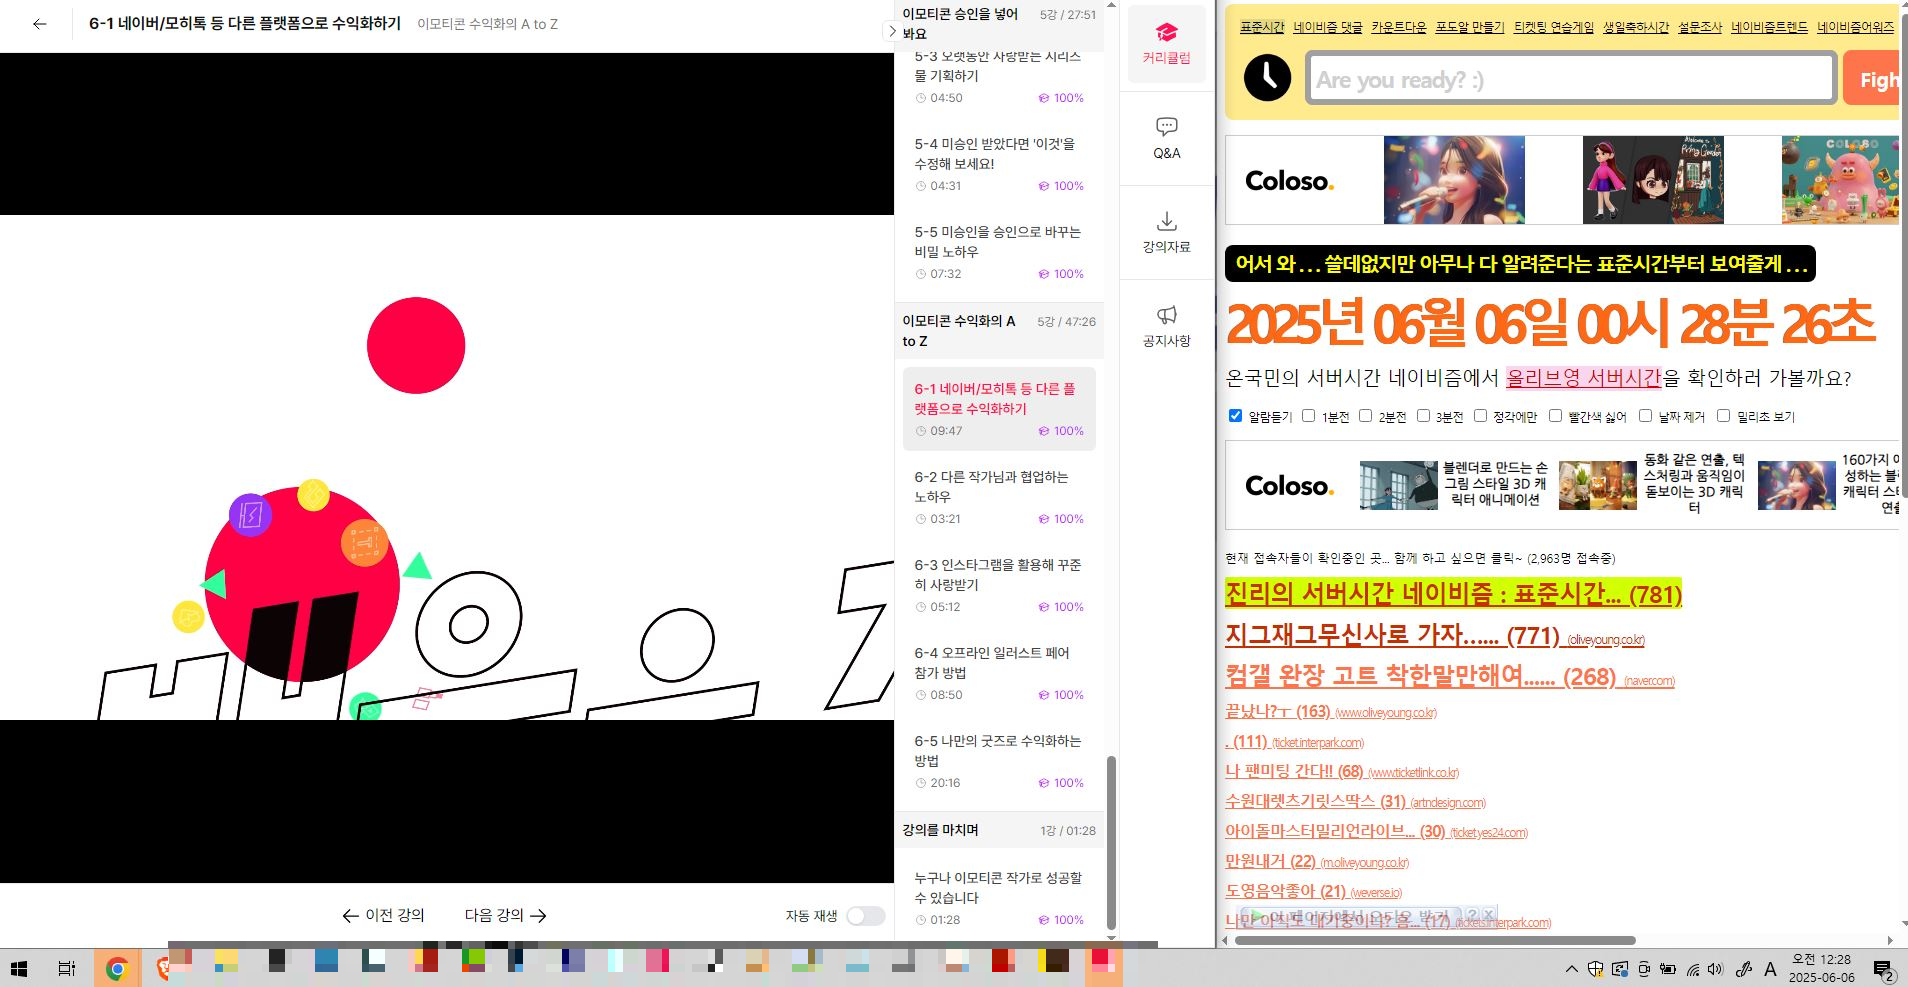The height and width of the screenshot is (987, 1908).
Task: Open the singing girl 3D thumbnail in banner
Action: coord(1454,180)
